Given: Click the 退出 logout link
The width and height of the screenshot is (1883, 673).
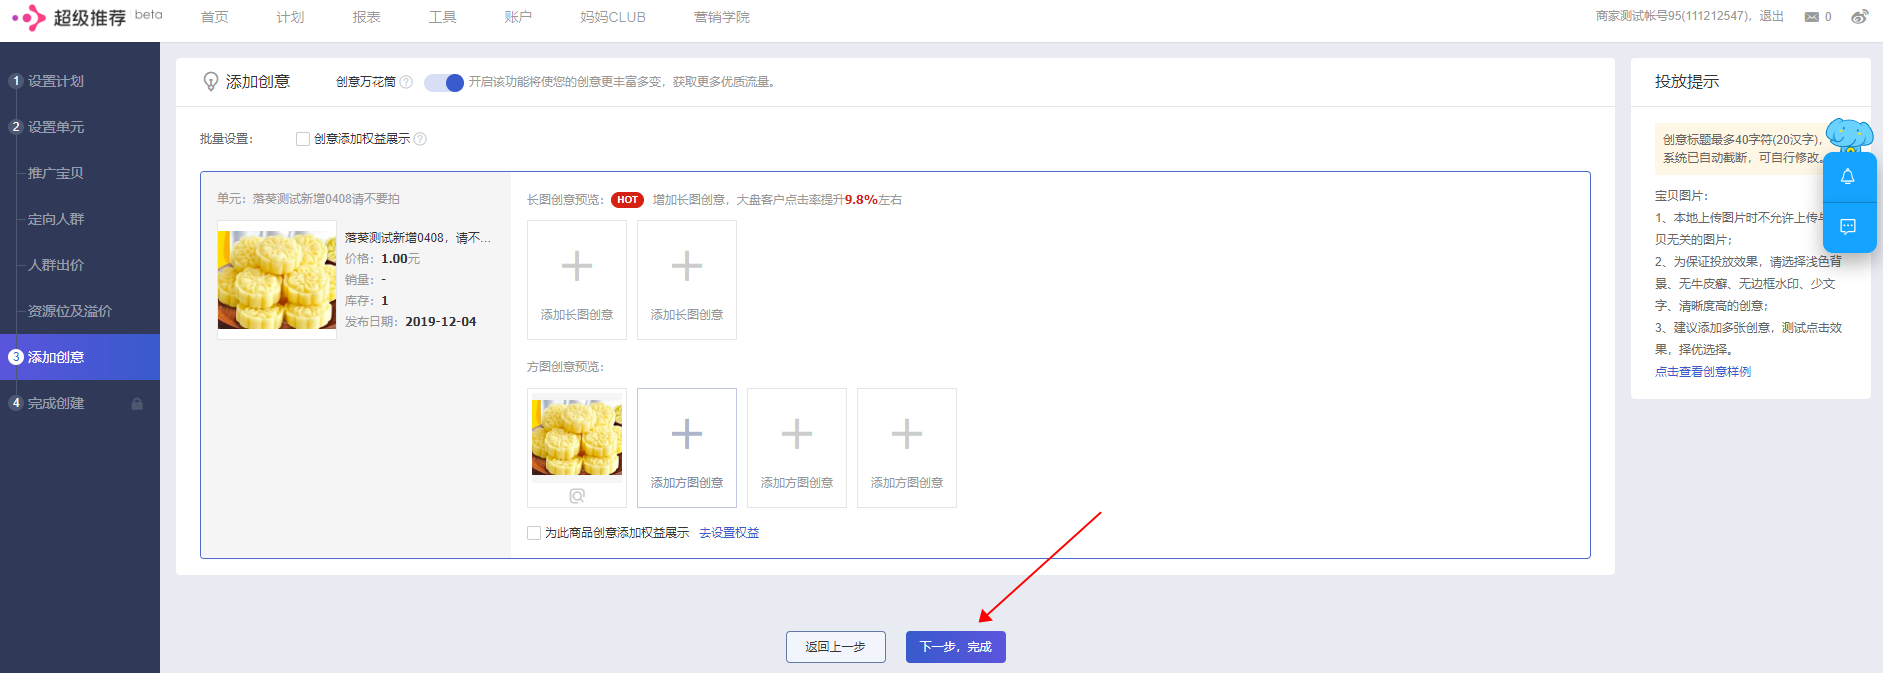Looking at the screenshot, I should click(1771, 17).
